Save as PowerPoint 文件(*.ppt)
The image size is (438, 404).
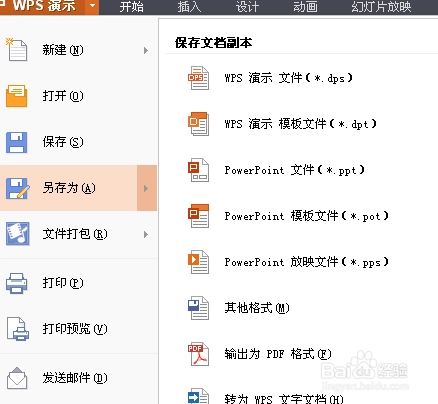pyautogui.click(x=295, y=170)
